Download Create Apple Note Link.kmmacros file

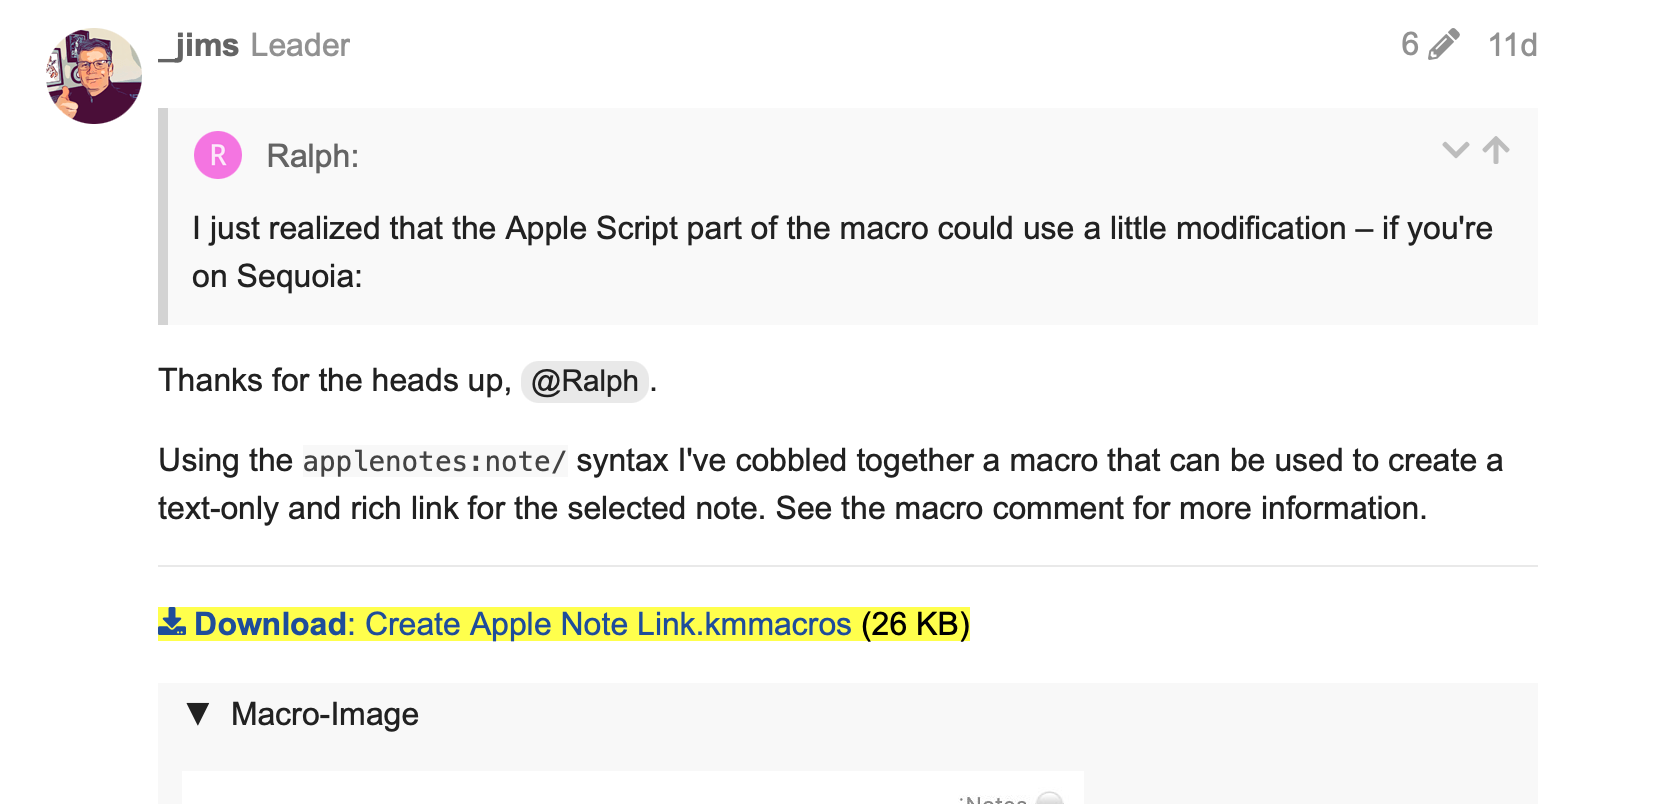coord(608,624)
